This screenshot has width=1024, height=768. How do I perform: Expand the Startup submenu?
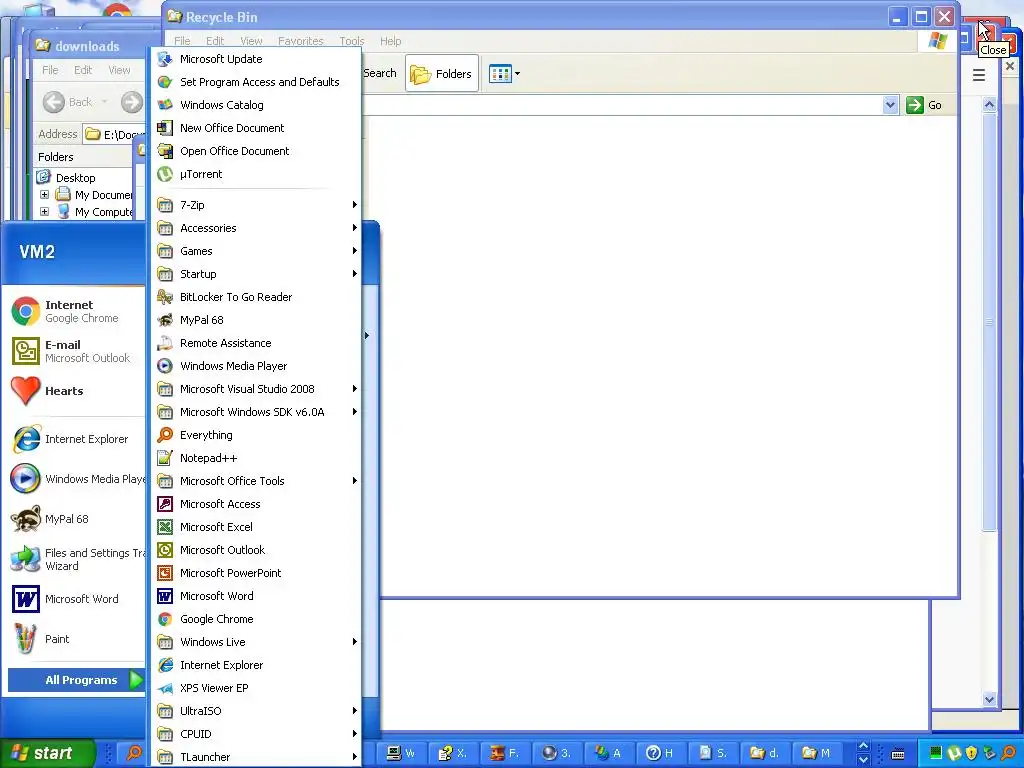click(256, 274)
